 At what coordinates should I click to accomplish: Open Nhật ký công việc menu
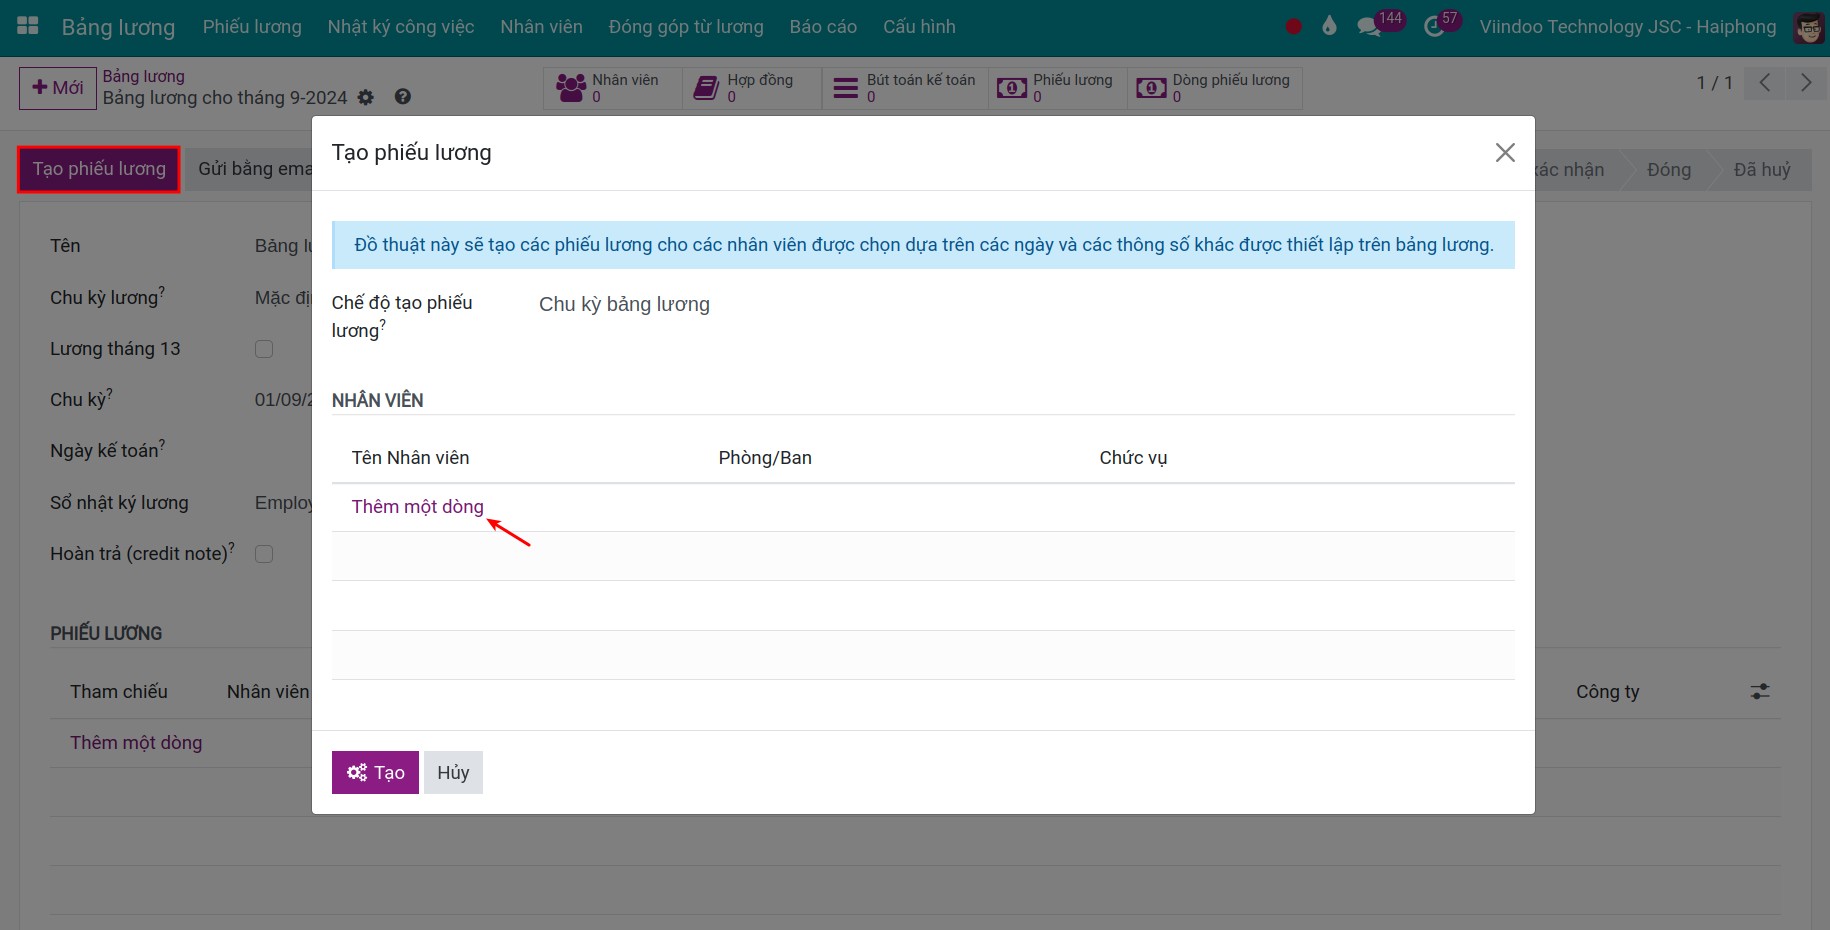point(401,27)
